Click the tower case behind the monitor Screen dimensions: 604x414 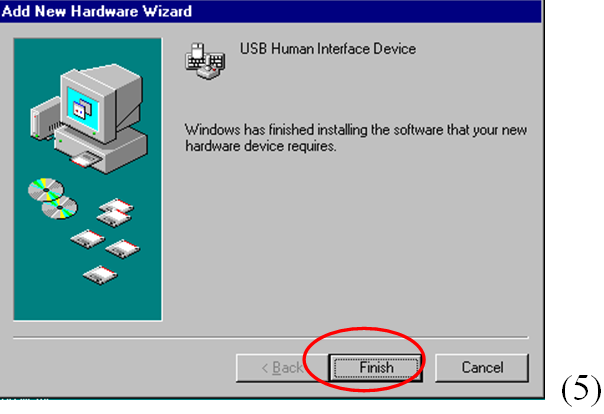45,119
